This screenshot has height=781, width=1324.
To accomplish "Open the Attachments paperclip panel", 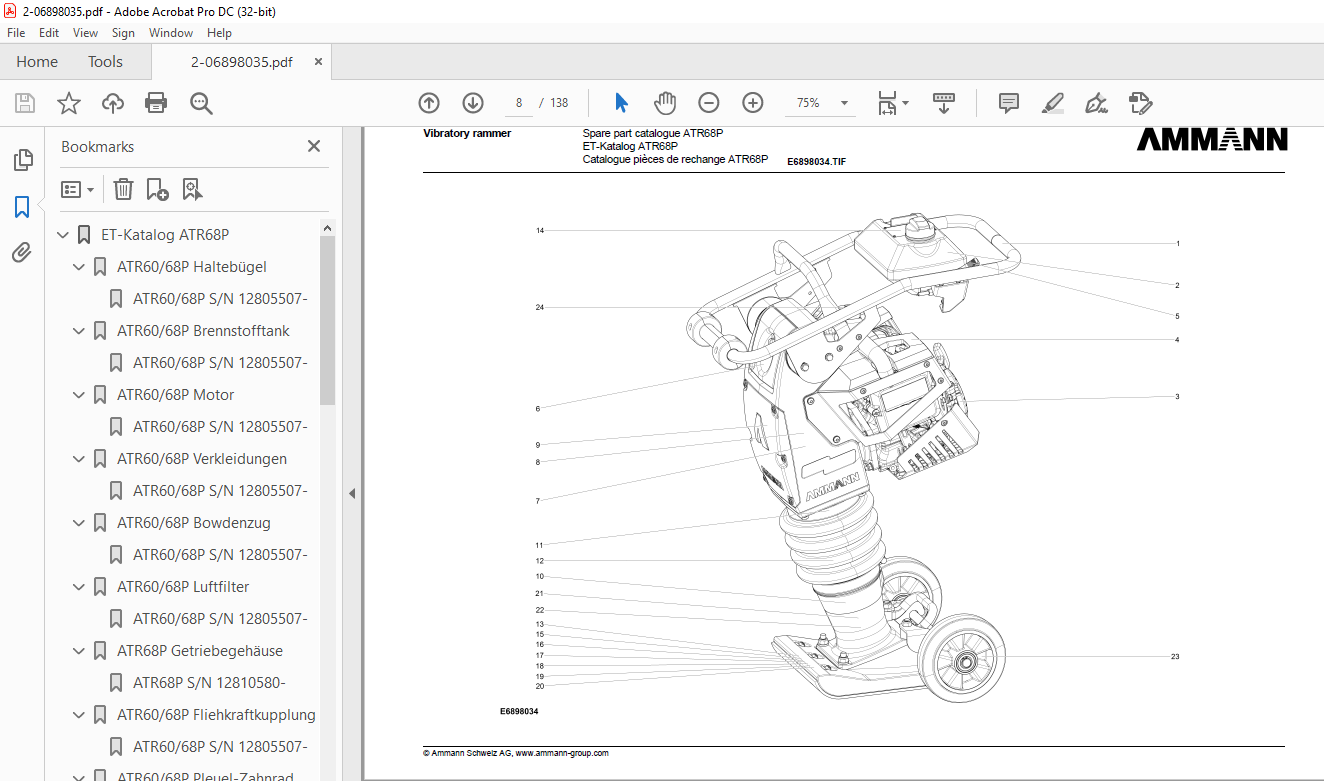I will (x=22, y=253).
